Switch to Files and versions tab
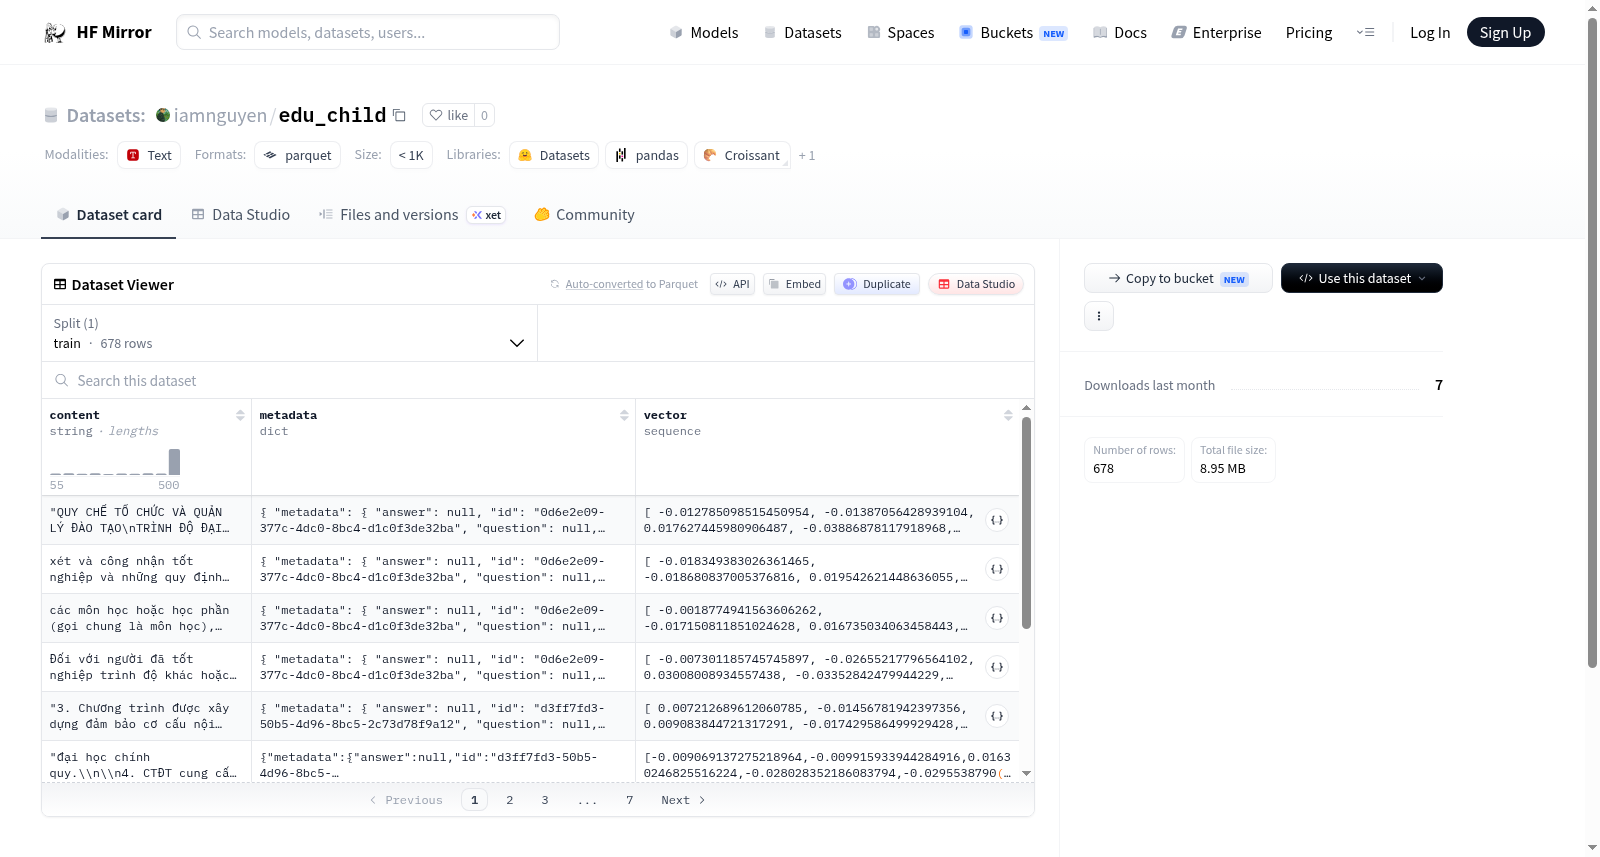The height and width of the screenshot is (857, 1600). click(412, 215)
